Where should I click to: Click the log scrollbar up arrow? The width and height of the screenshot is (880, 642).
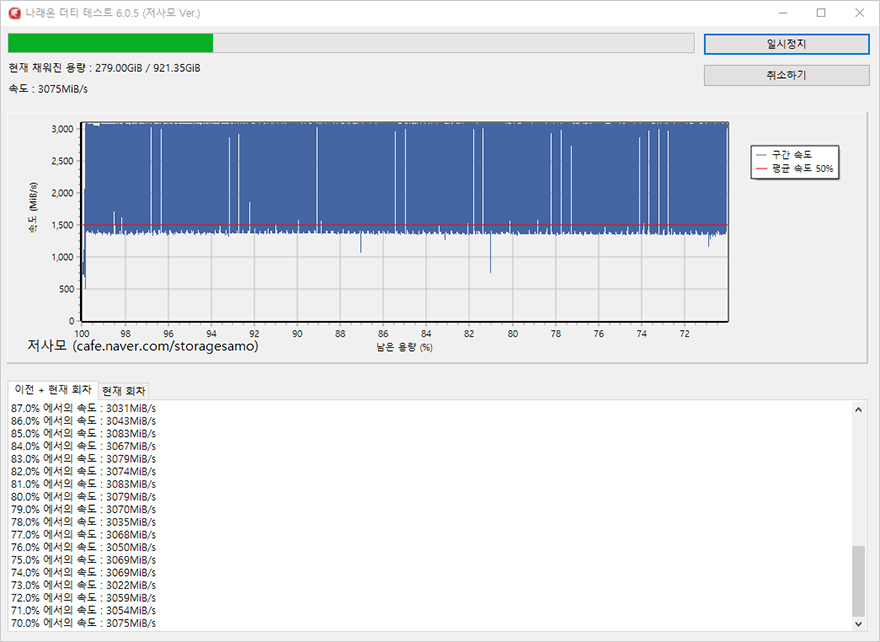[858, 410]
